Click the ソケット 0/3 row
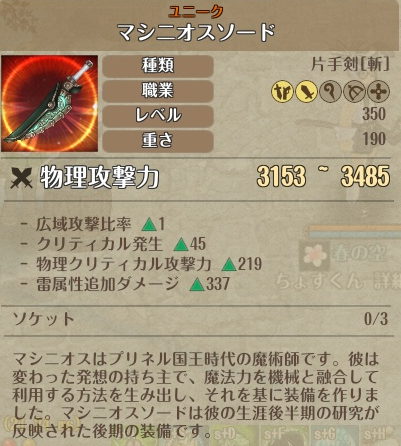The width and height of the screenshot is (401, 446). tap(200, 319)
